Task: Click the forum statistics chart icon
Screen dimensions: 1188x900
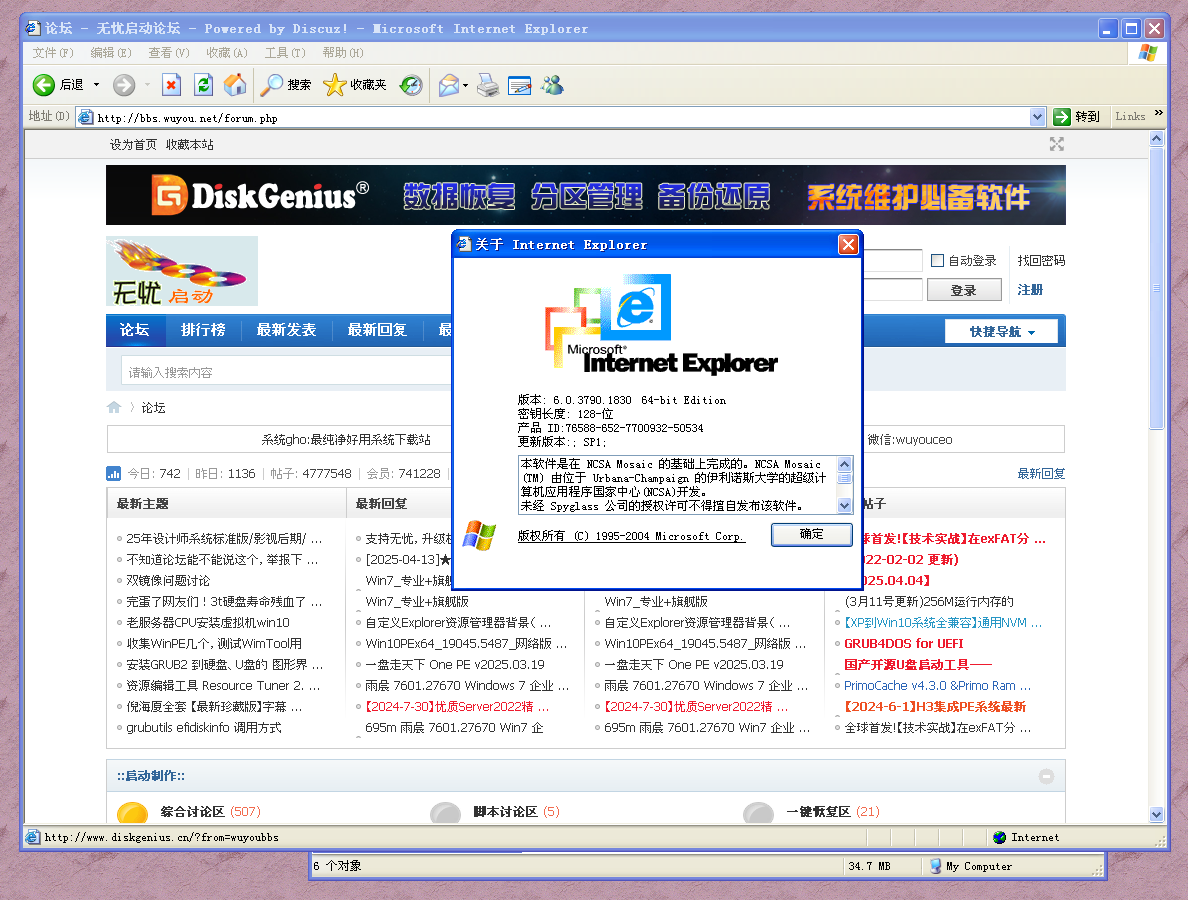Action: click(x=114, y=473)
